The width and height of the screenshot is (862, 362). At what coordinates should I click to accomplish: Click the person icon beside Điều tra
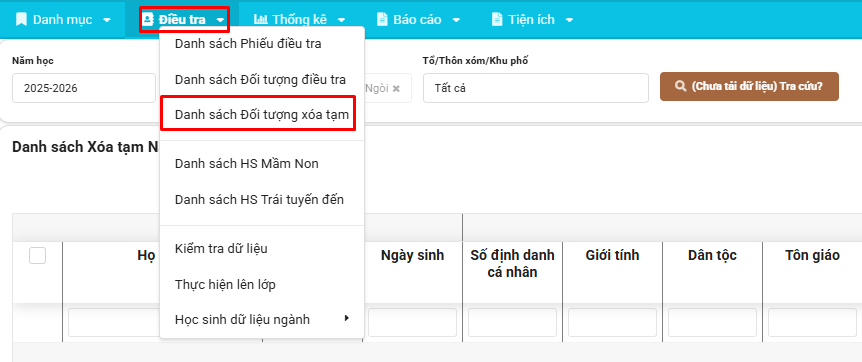(148, 20)
